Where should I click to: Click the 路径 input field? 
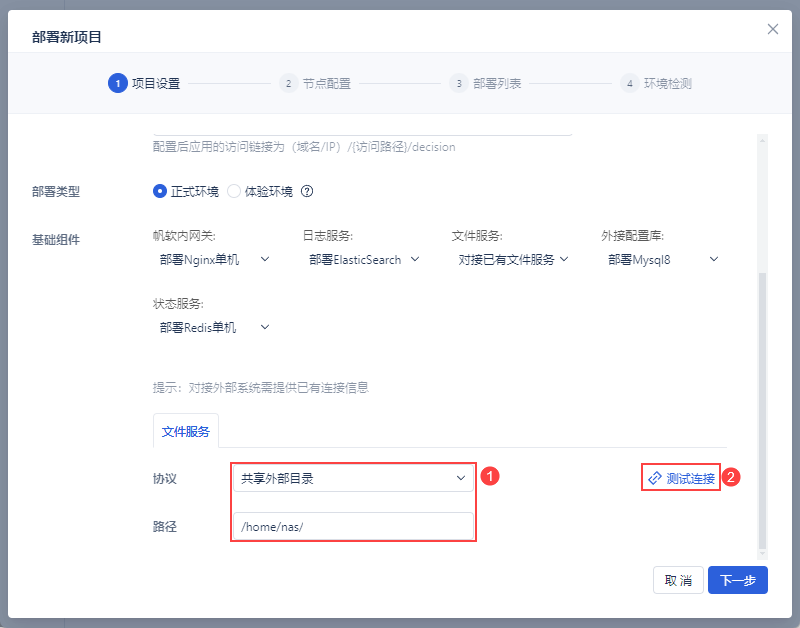coord(353,526)
